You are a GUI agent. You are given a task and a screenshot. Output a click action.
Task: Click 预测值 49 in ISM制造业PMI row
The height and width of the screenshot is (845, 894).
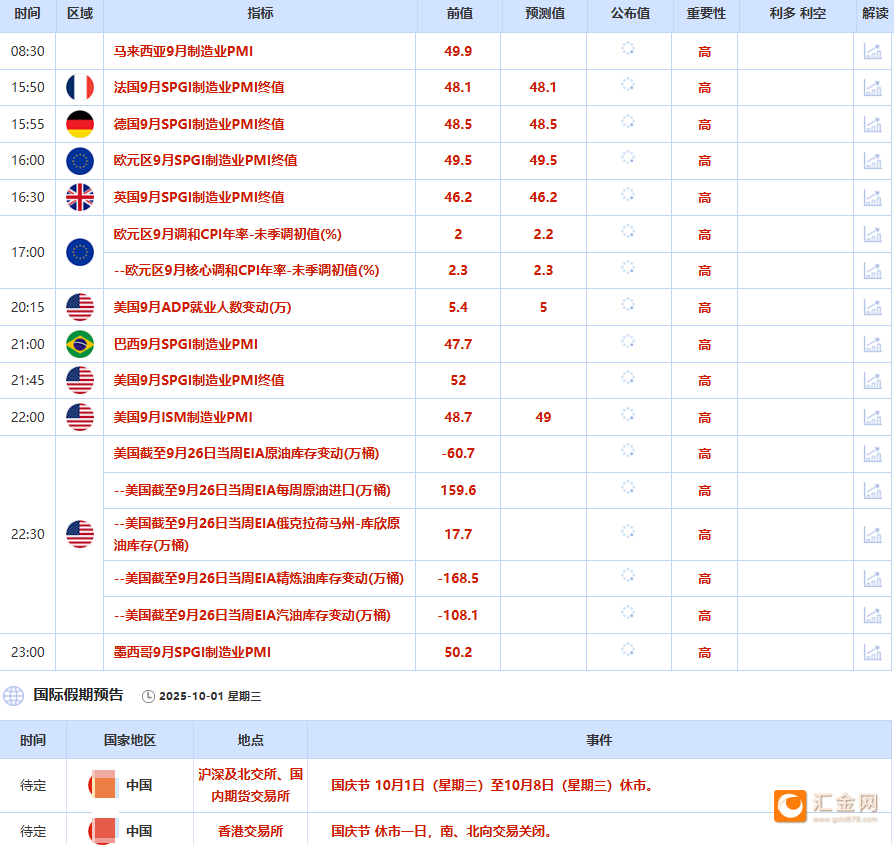[x=543, y=417]
